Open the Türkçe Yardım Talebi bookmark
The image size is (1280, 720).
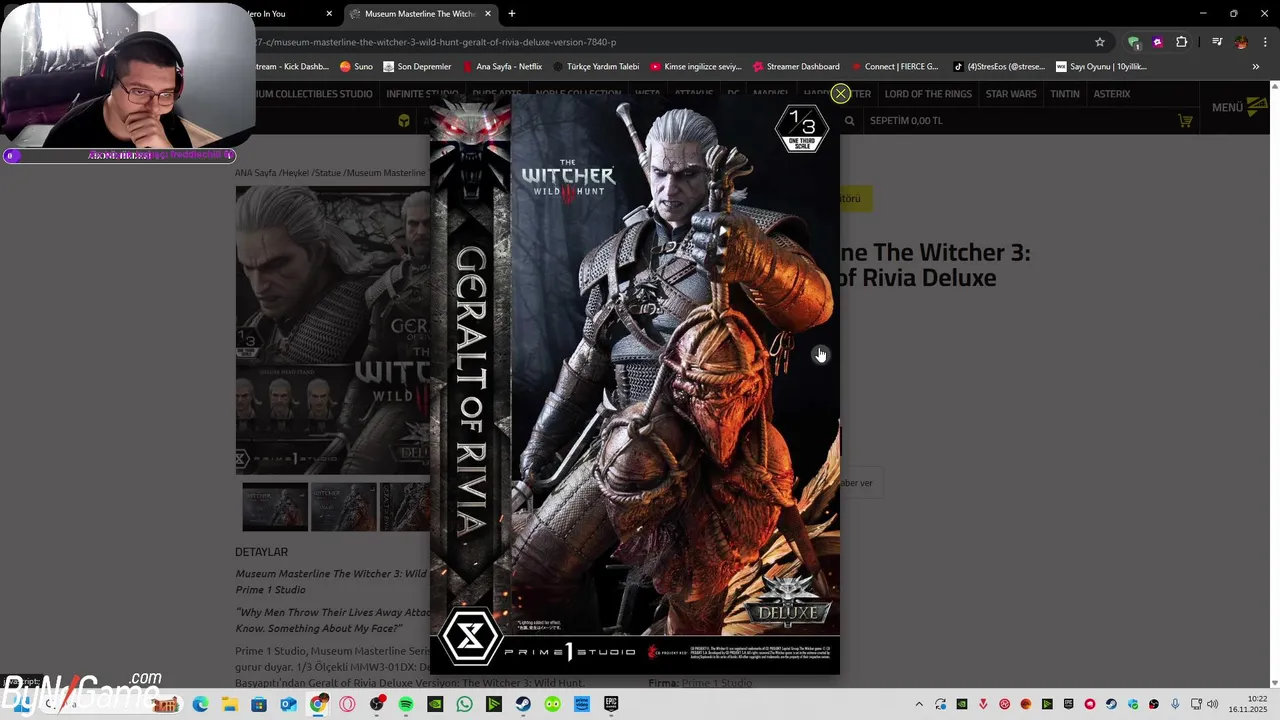(x=595, y=67)
